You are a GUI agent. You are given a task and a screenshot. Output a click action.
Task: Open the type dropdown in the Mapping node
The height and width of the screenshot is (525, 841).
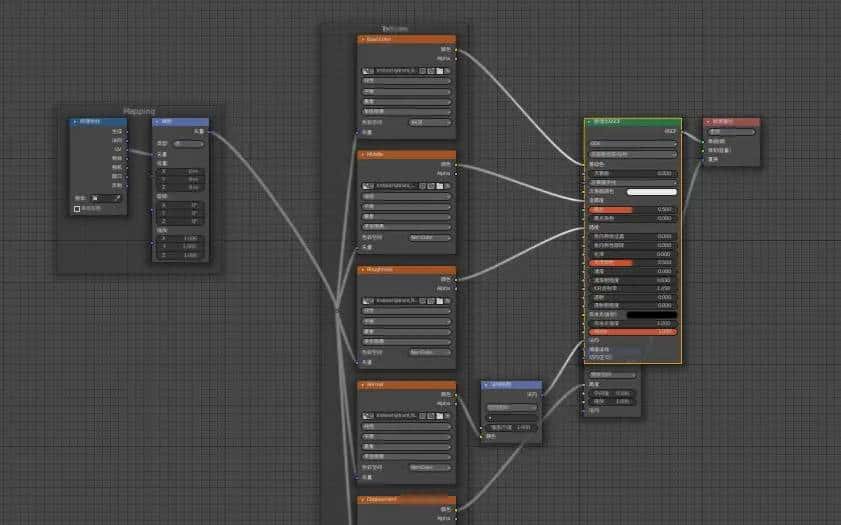tap(188, 144)
